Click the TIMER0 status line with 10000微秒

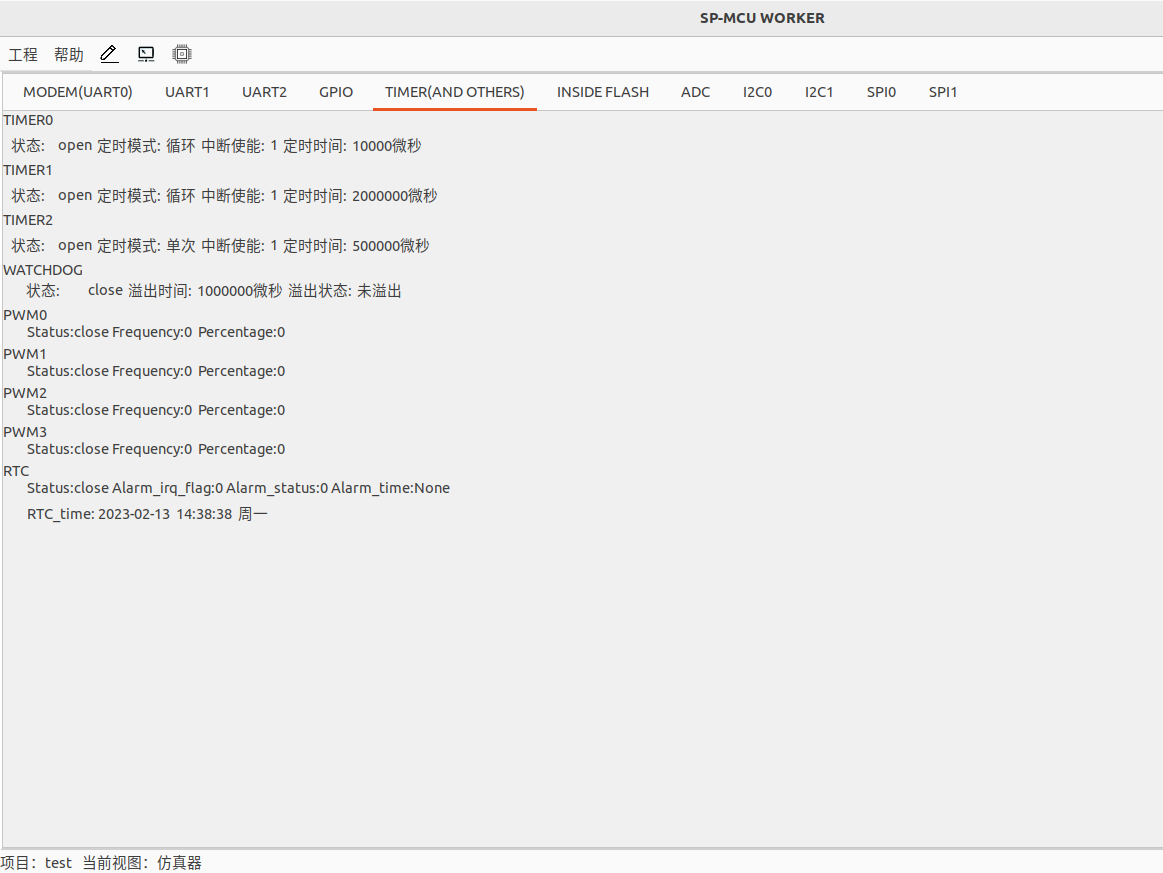216,146
